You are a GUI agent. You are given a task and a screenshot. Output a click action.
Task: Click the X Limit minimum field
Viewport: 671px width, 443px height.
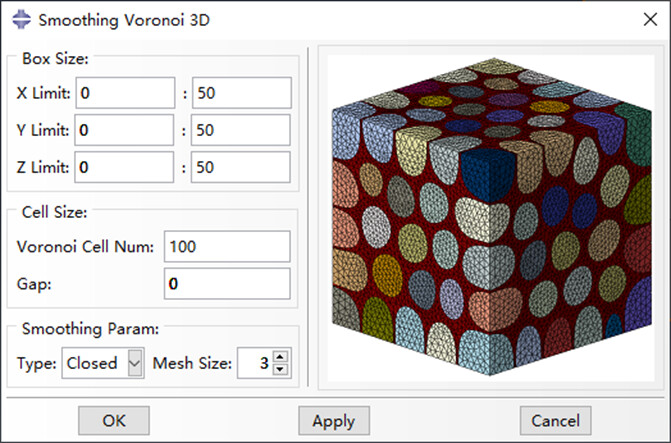pos(125,93)
